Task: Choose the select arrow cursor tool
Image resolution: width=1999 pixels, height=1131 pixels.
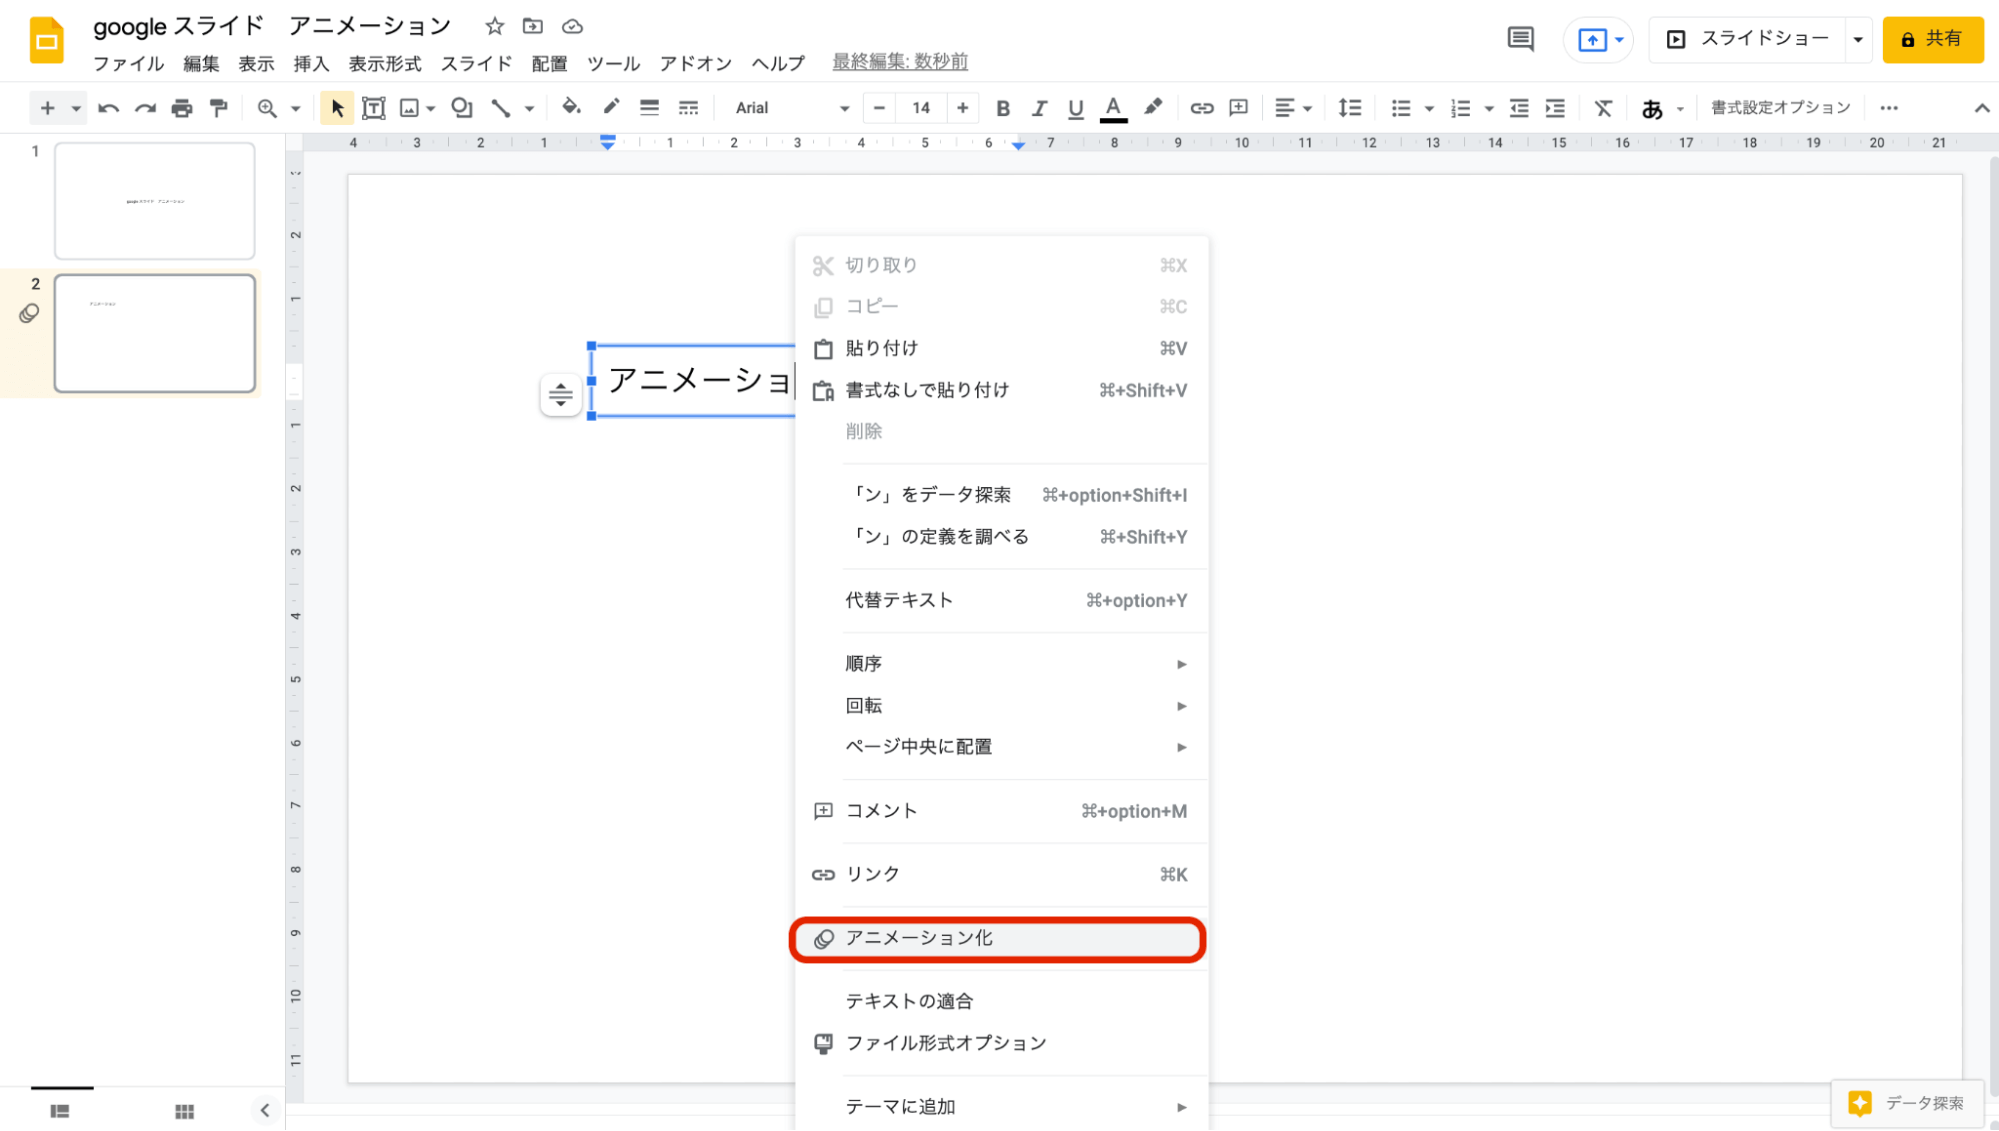Action: click(x=337, y=108)
